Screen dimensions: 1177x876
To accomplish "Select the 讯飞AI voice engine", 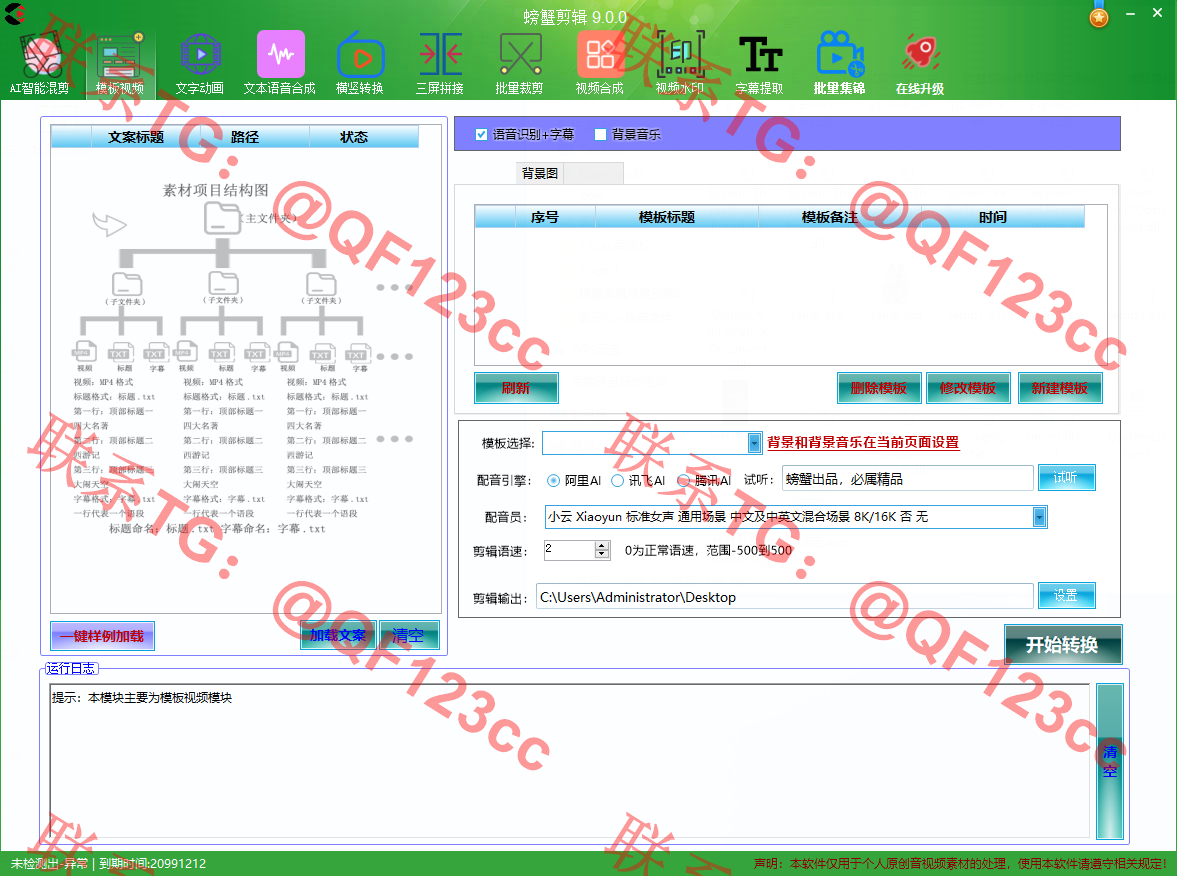I will [617, 480].
